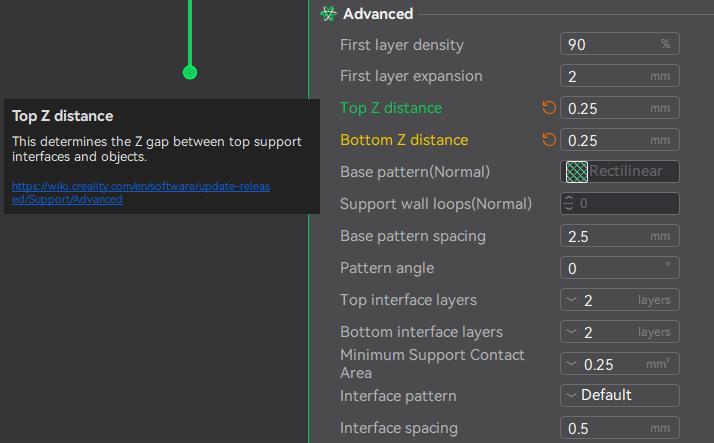Screen dimensions: 714x443
Task: Click the First layer density field
Action: point(608,44)
